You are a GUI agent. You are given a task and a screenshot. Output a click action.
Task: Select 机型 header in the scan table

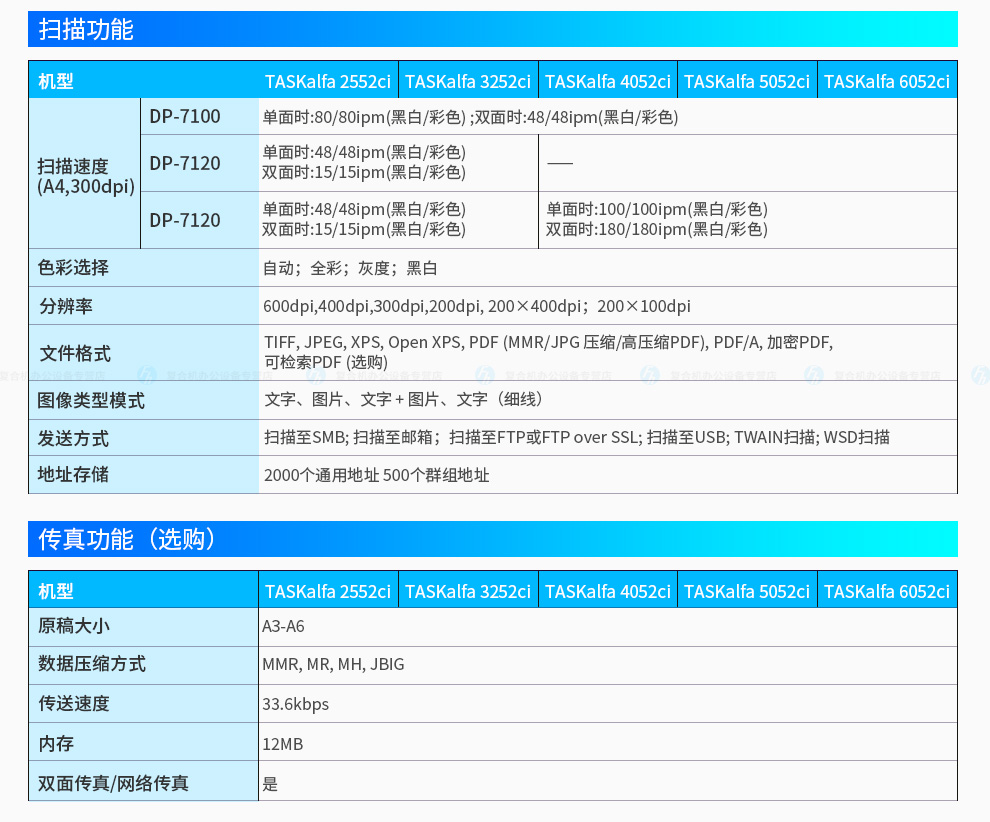[x=56, y=81]
